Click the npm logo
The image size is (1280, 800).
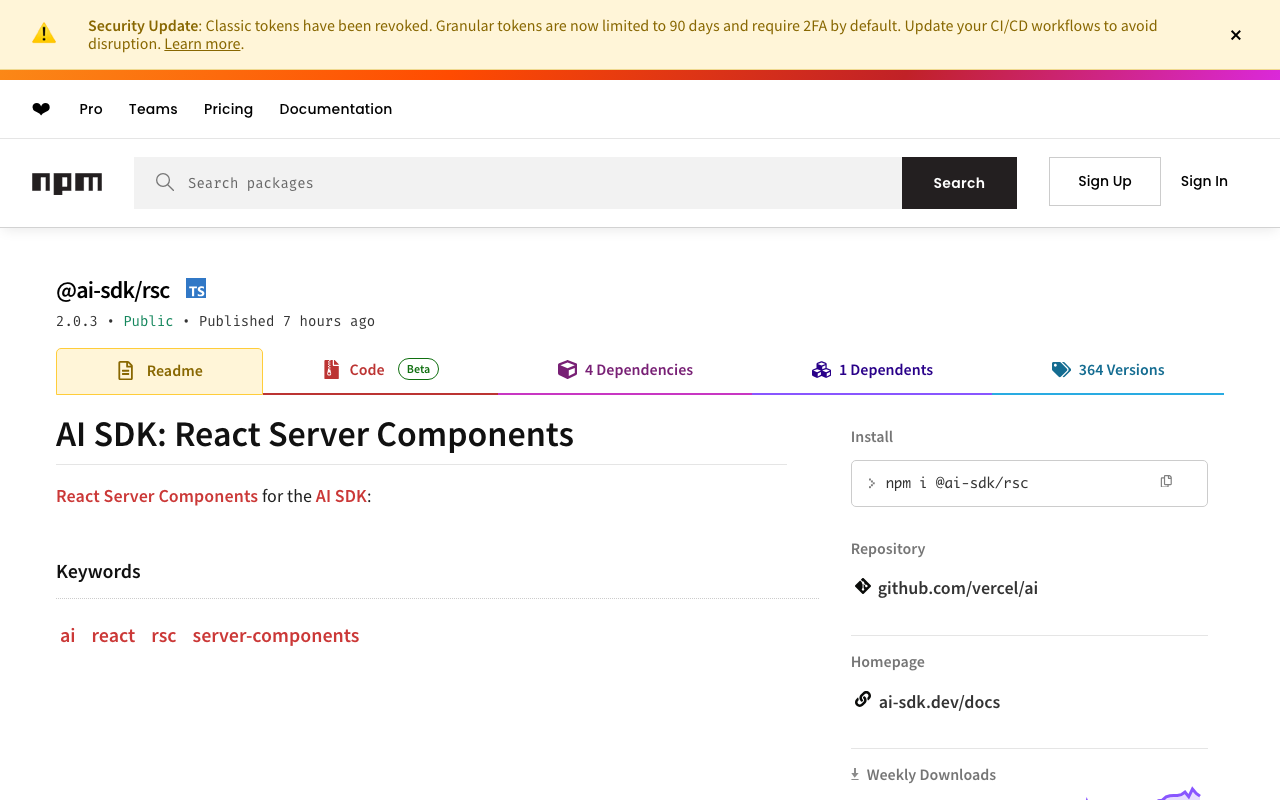(67, 182)
